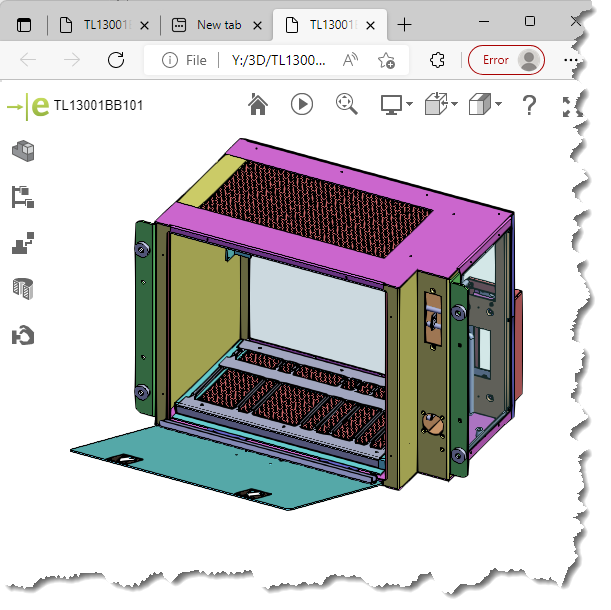This screenshot has width=611, height=610.
Task: Open the display style cube dropdown
Action: (485, 104)
